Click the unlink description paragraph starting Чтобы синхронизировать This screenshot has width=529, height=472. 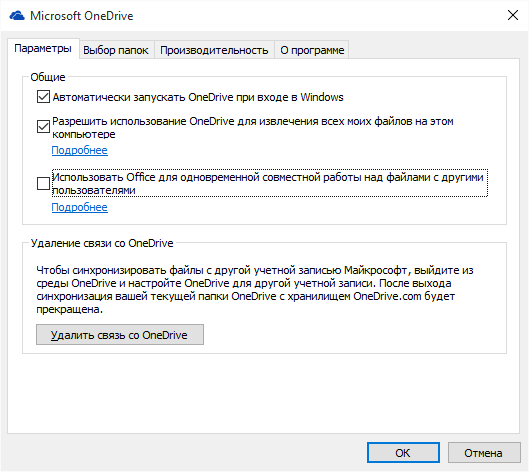[255, 289]
